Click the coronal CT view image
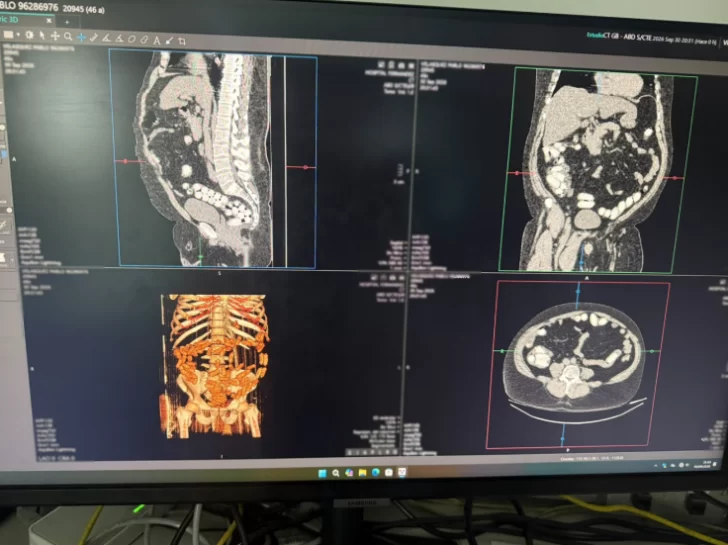This screenshot has width=728, height=545. tap(599, 169)
